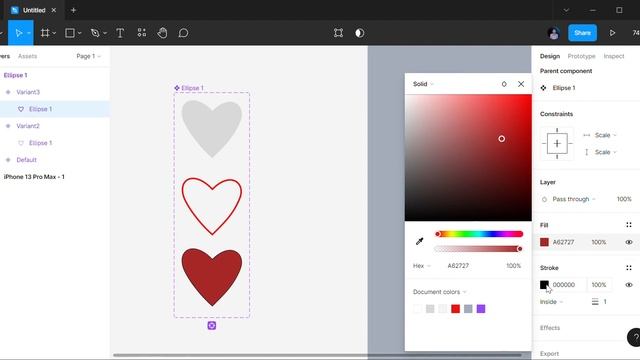Viewport: 640px width, 360px height.
Task: Close the color picker panel
Action: 521,84
